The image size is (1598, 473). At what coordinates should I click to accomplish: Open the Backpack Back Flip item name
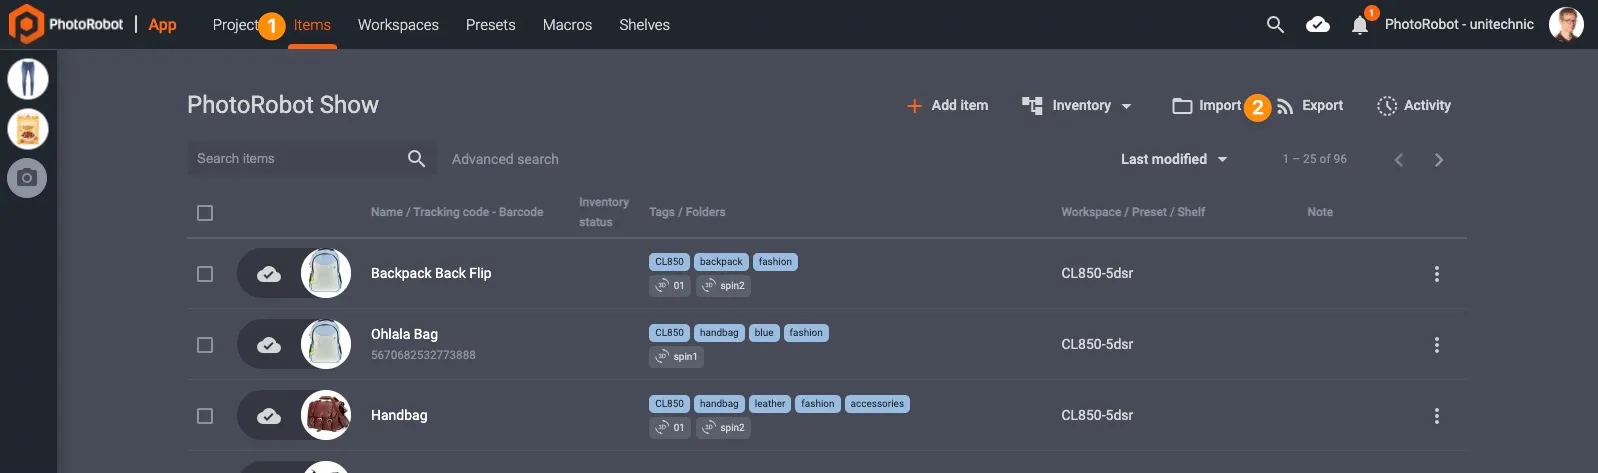431,273
